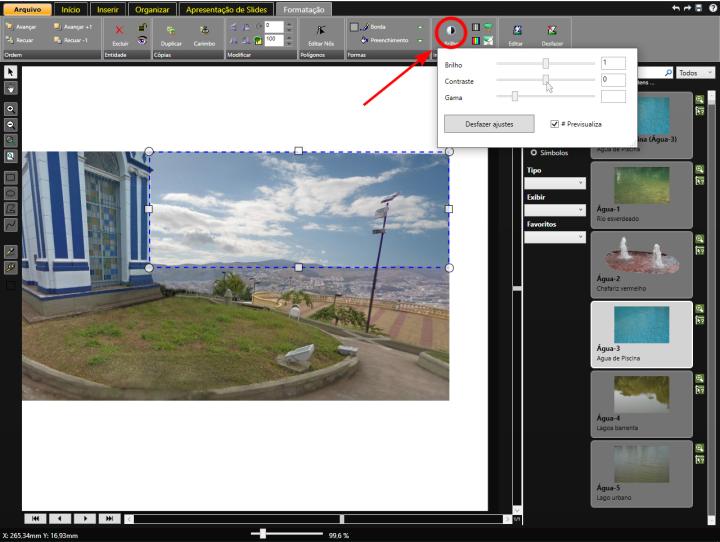
Task: Click the zoom level slider handle at bottom
Action: pos(263,533)
